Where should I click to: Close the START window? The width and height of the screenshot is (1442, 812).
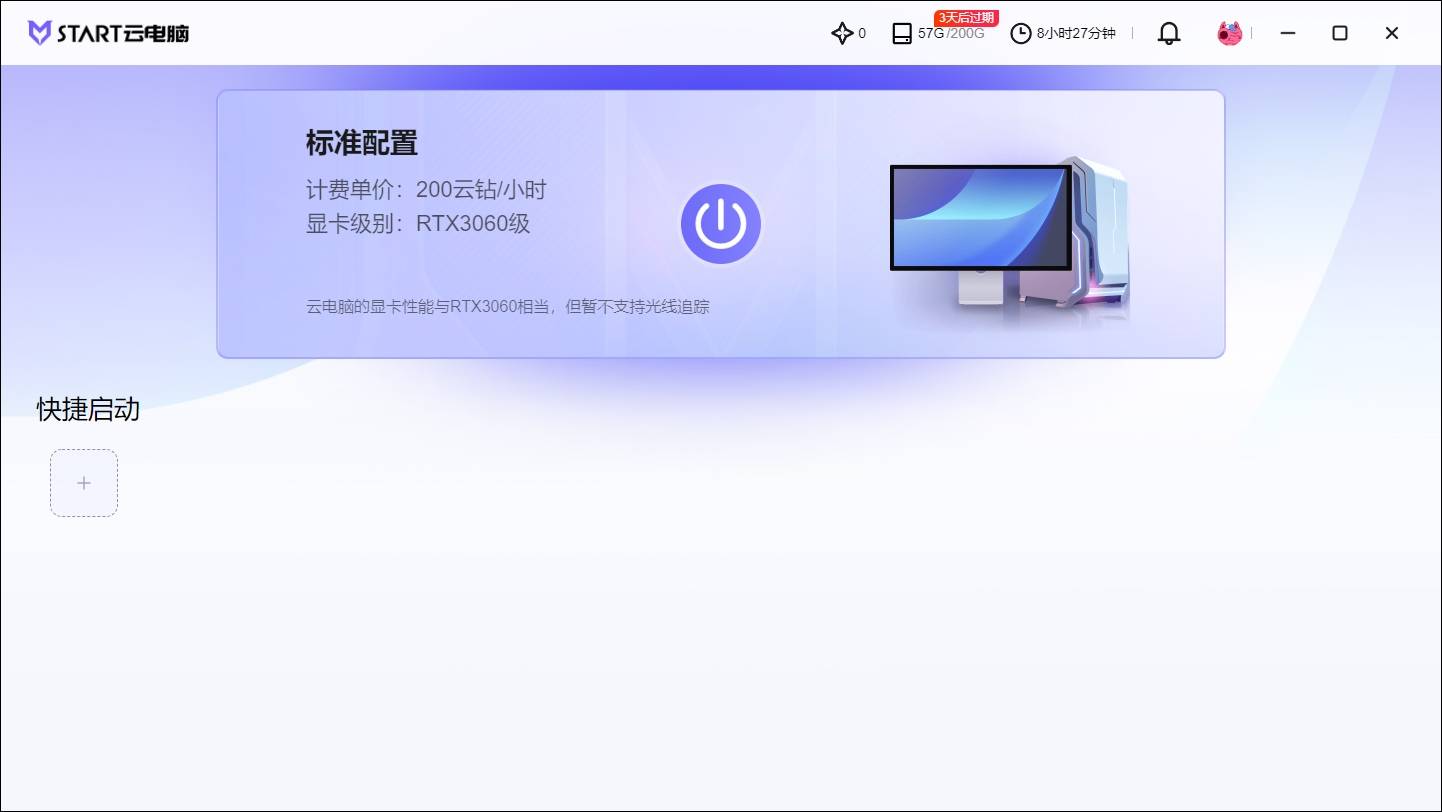(1392, 33)
